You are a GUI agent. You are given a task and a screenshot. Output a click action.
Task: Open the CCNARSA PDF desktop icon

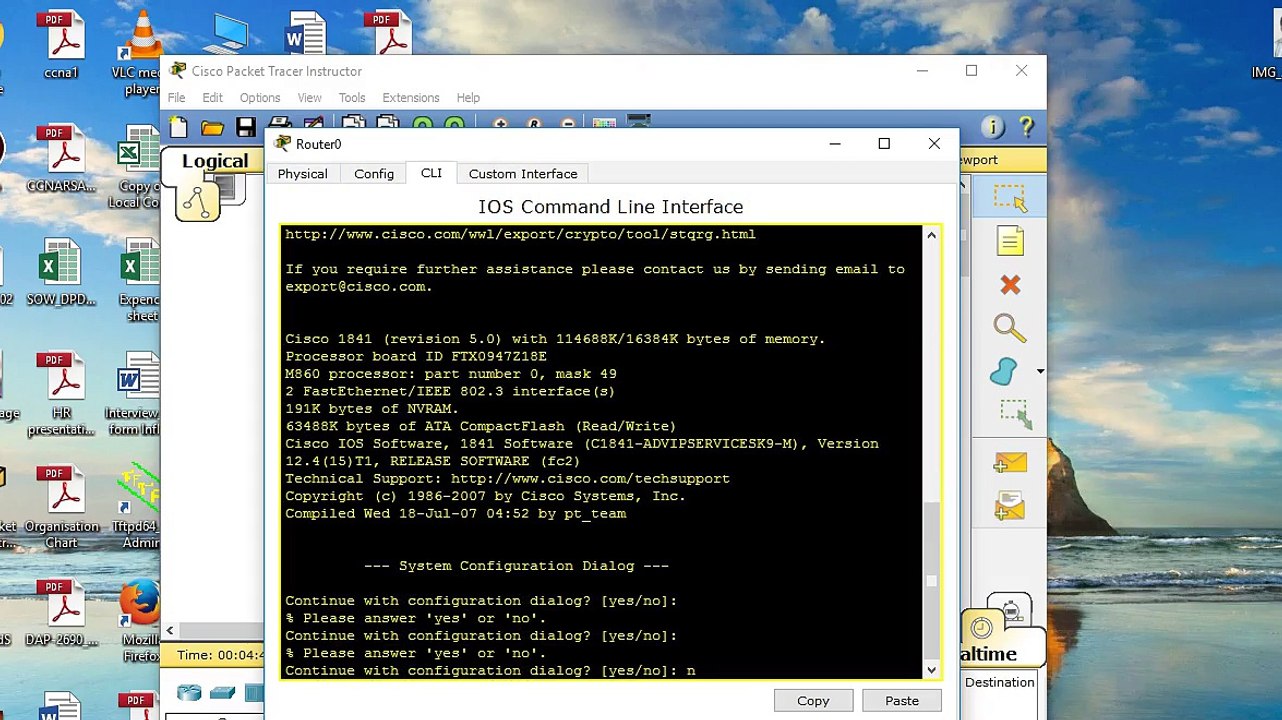pyautogui.click(x=62, y=160)
